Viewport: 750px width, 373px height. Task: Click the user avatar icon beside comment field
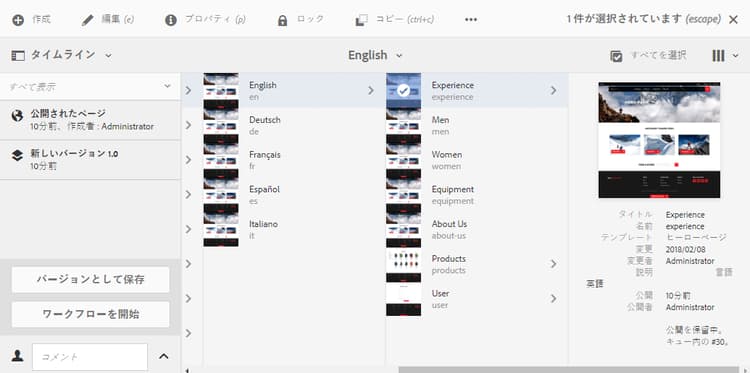(x=18, y=355)
